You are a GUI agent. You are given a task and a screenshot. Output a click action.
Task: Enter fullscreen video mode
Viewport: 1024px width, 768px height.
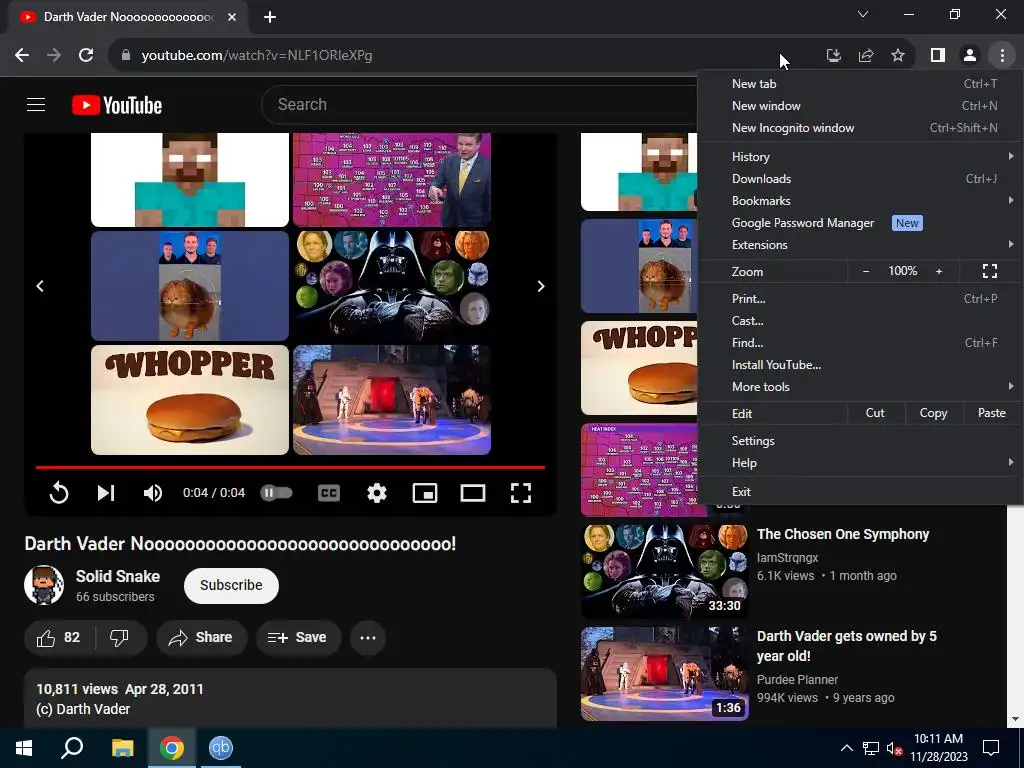[x=520, y=493]
